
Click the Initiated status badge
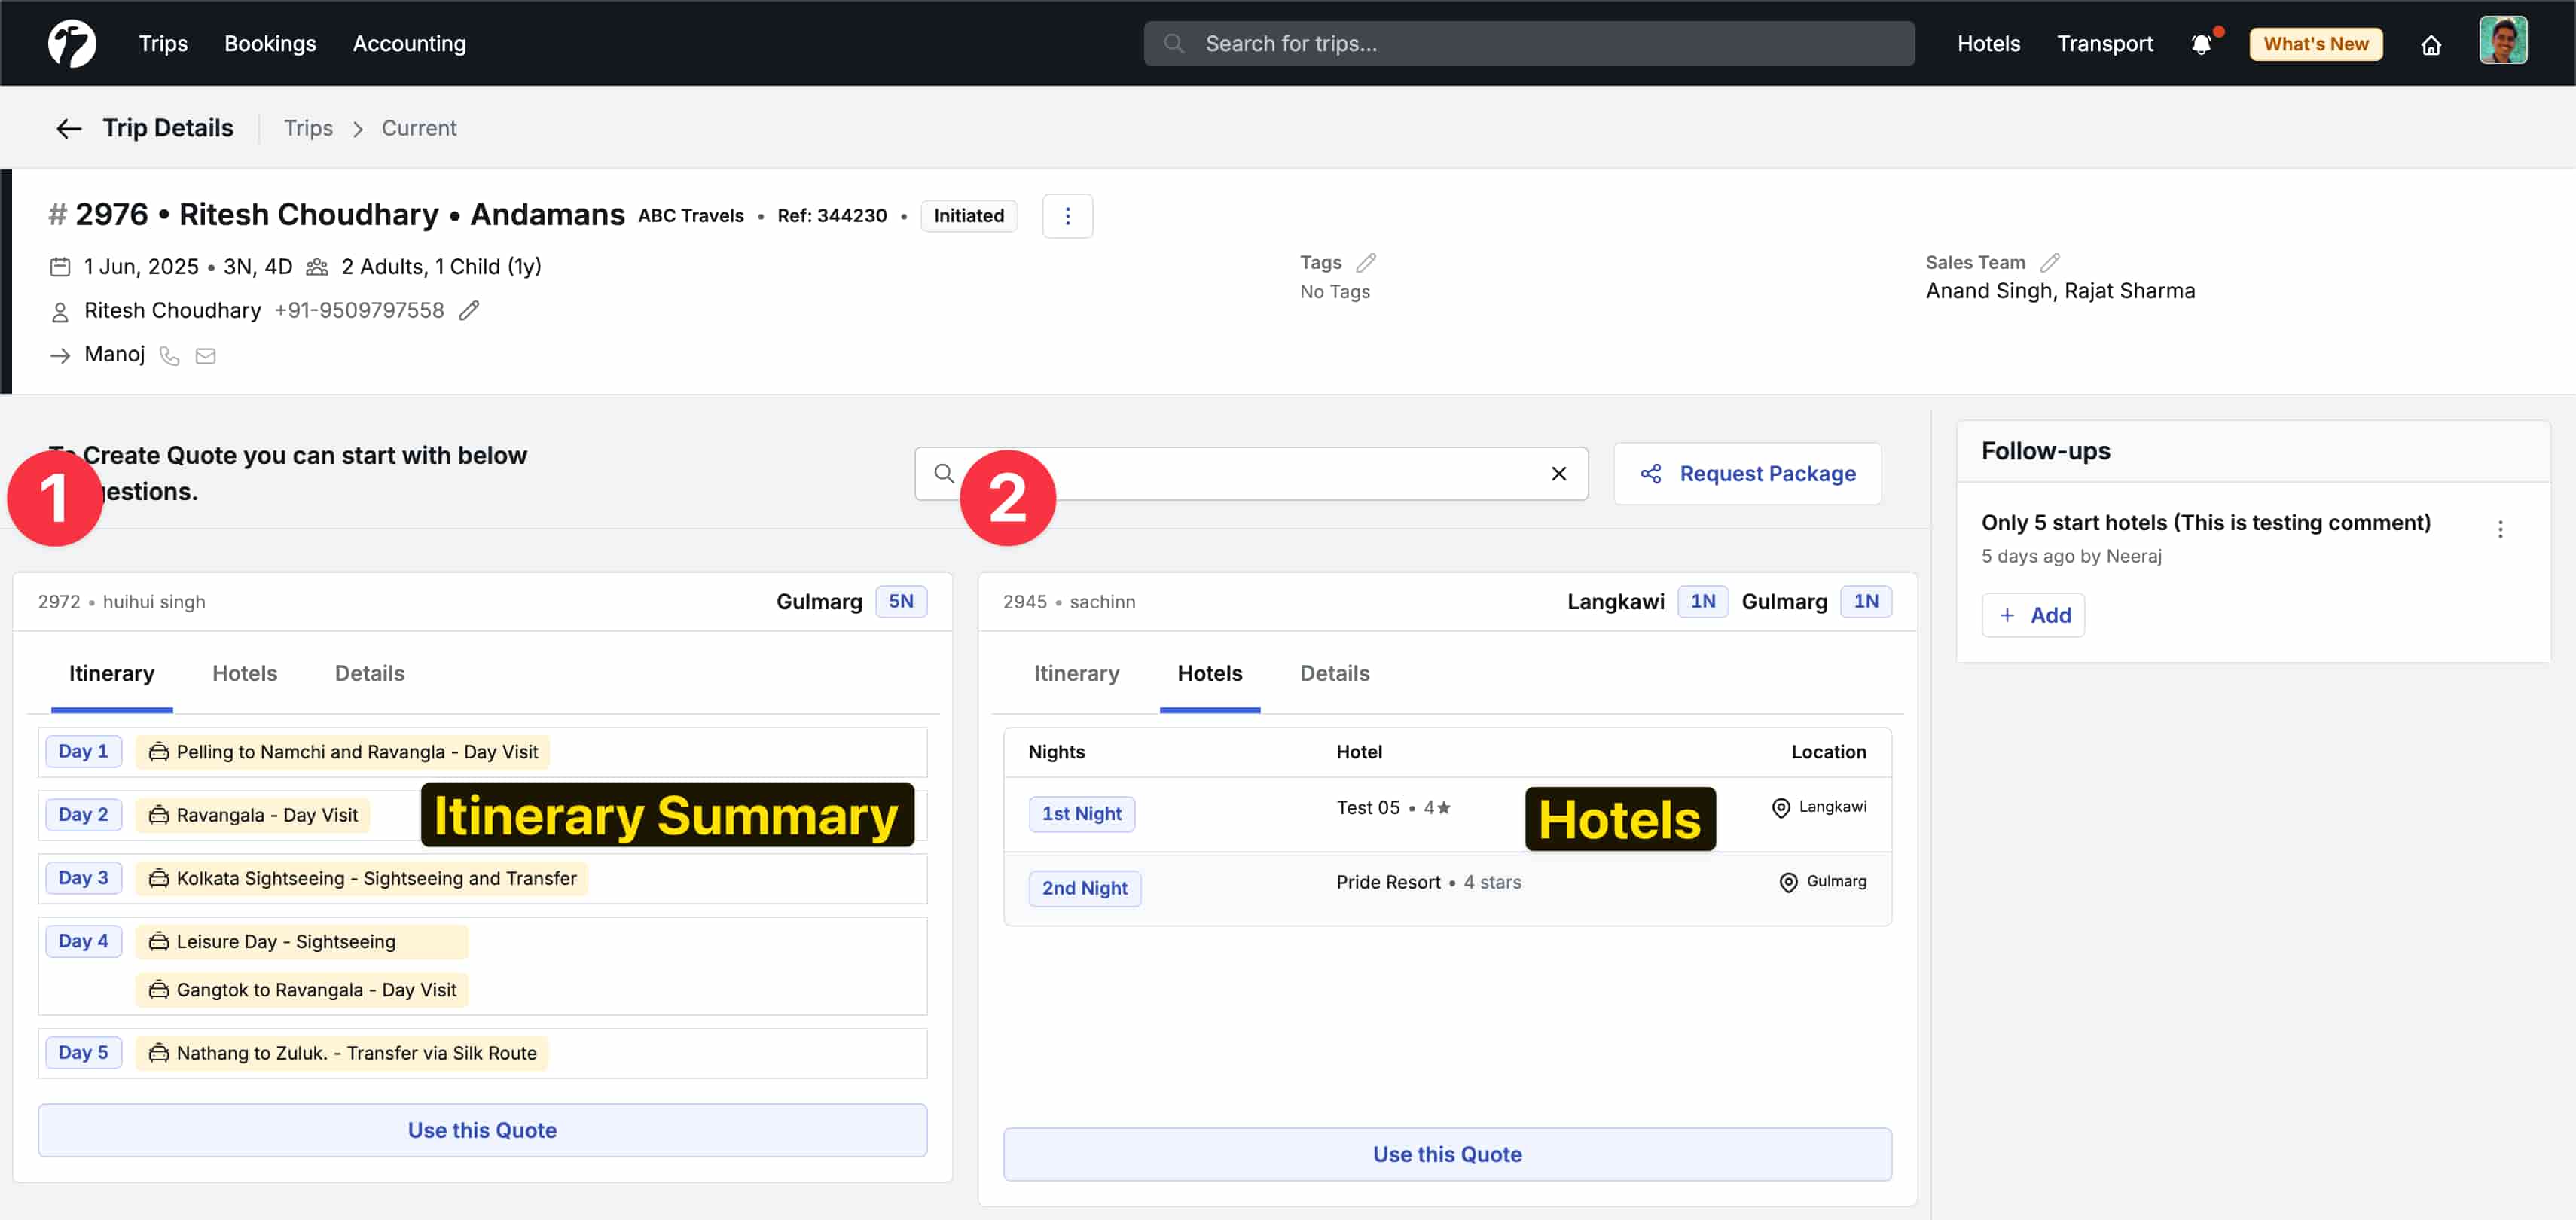pyautogui.click(x=967, y=215)
